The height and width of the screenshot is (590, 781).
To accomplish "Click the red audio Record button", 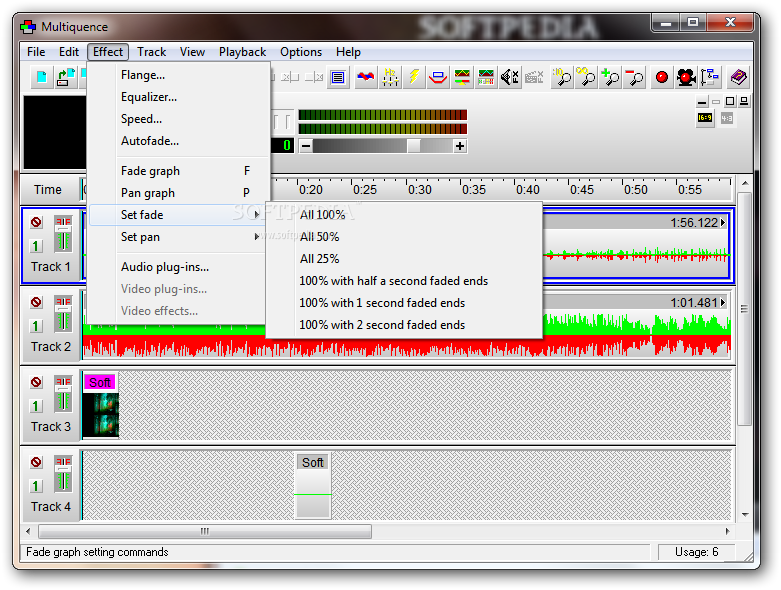I will (662, 77).
